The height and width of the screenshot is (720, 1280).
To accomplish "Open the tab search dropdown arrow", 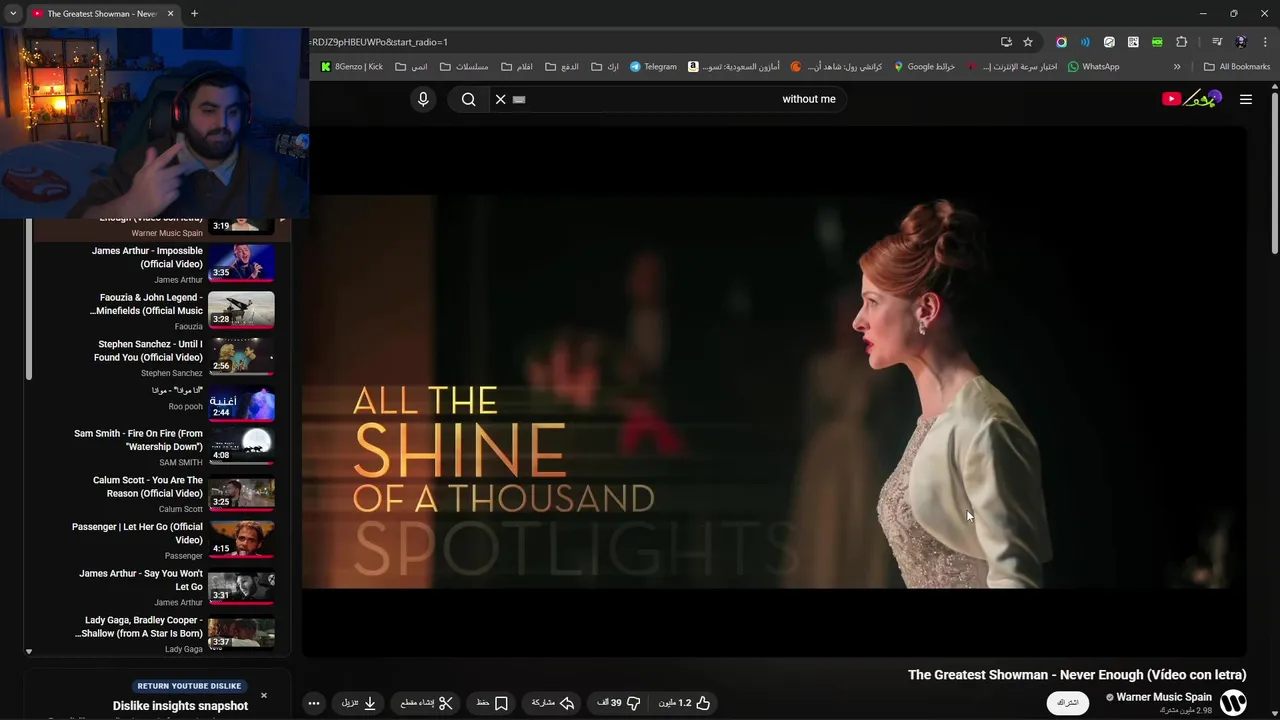I will 12,14.
